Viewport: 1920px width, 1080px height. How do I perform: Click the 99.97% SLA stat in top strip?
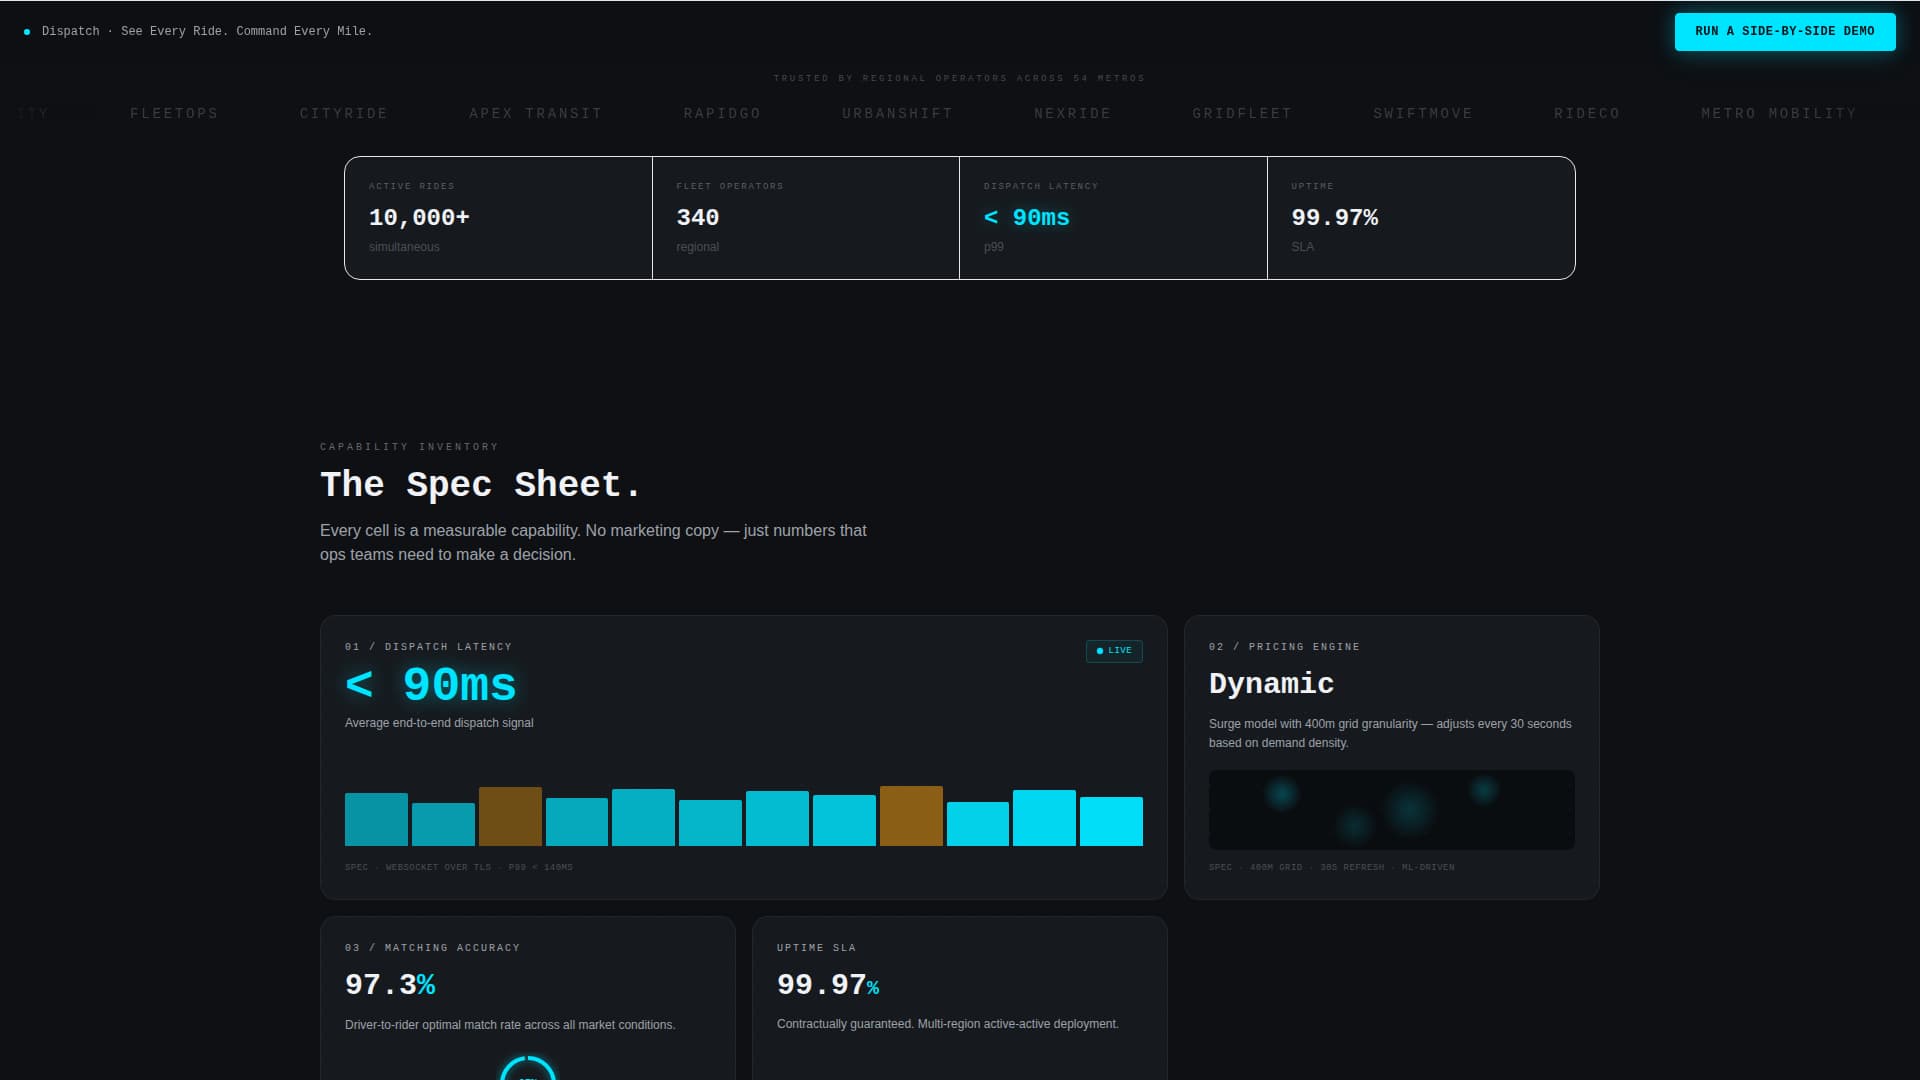click(x=1421, y=218)
